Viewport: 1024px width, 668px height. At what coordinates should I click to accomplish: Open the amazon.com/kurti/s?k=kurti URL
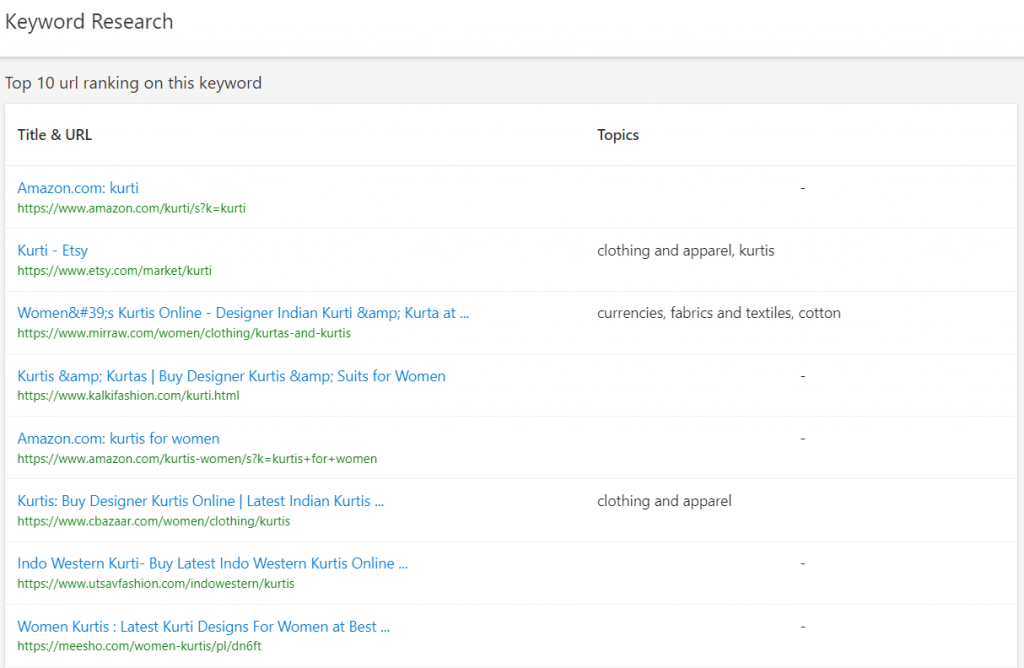(131, 208)
